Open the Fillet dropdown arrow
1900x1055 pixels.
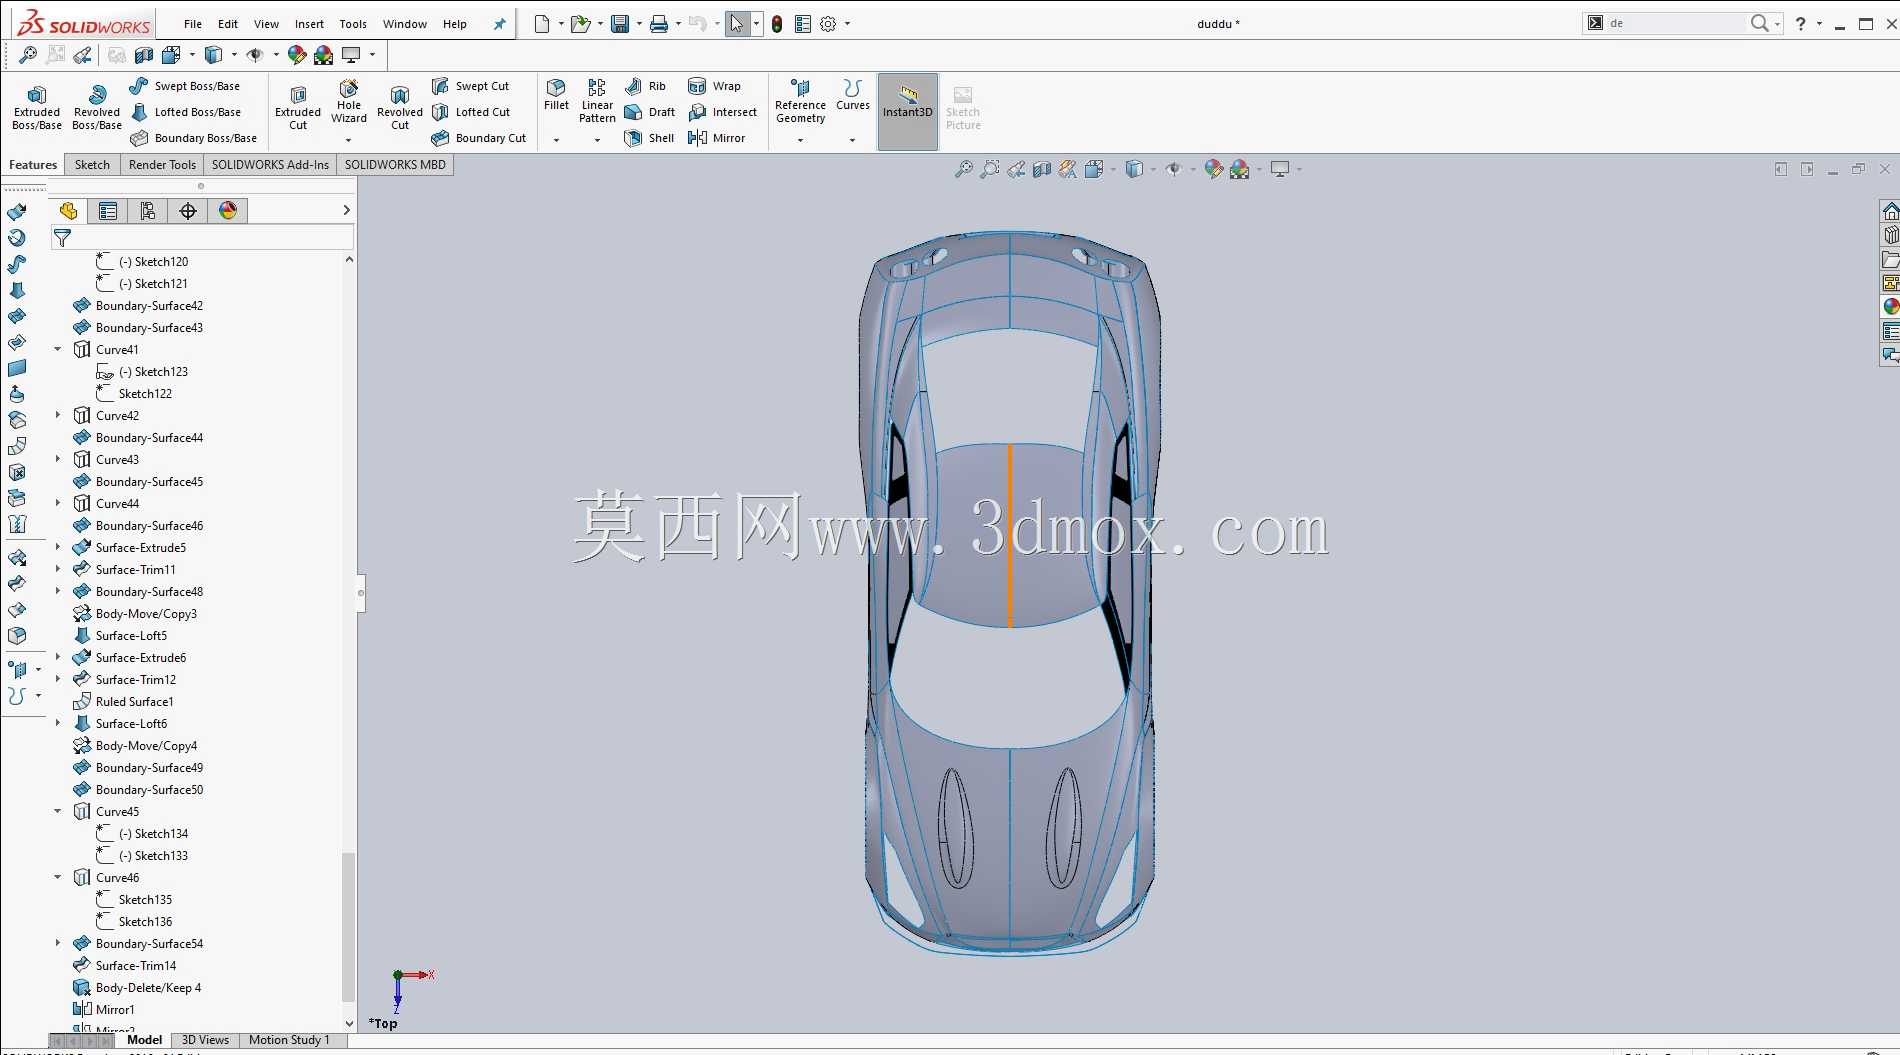pyautogui.click(x=556, y=140)
